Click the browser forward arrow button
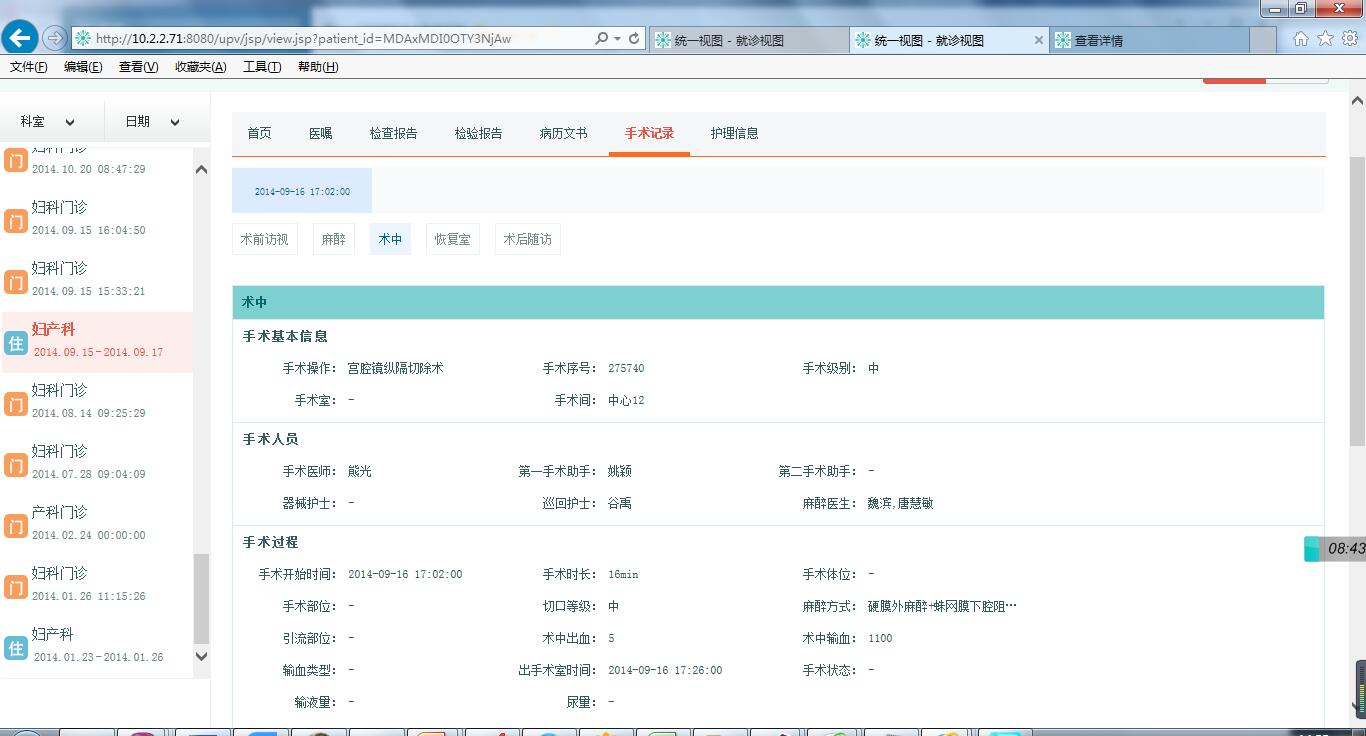The width and height of the screenshot is (1366, 736). click(x=55, y=38)
